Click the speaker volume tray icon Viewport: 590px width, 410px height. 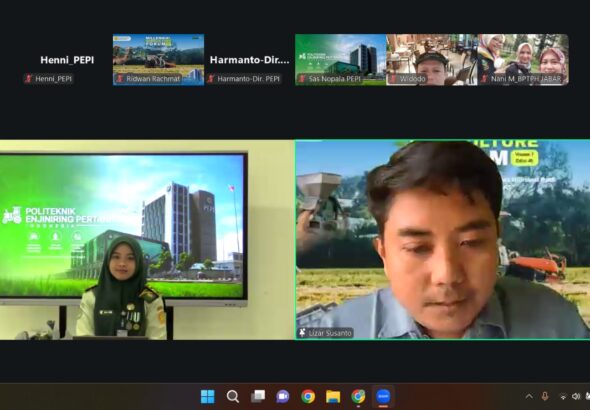(x=576, y=396)
